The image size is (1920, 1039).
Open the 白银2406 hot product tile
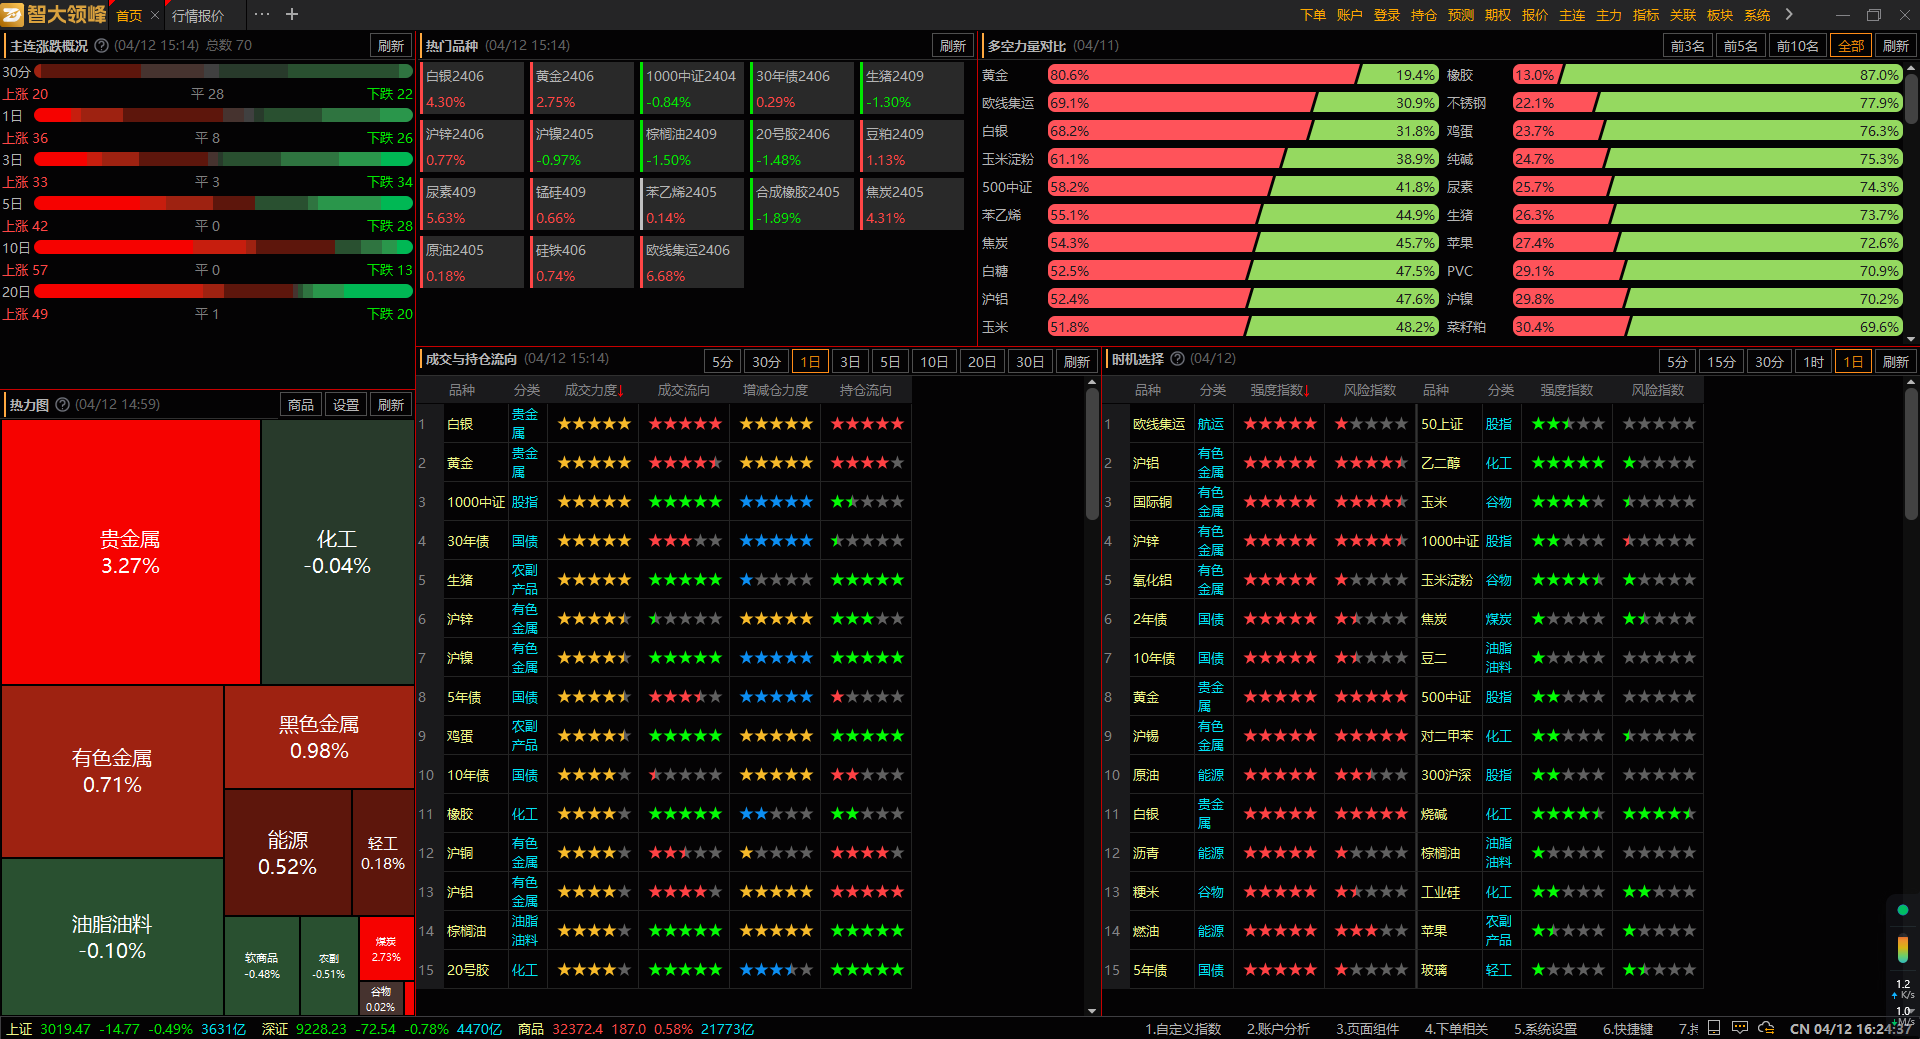473,88
